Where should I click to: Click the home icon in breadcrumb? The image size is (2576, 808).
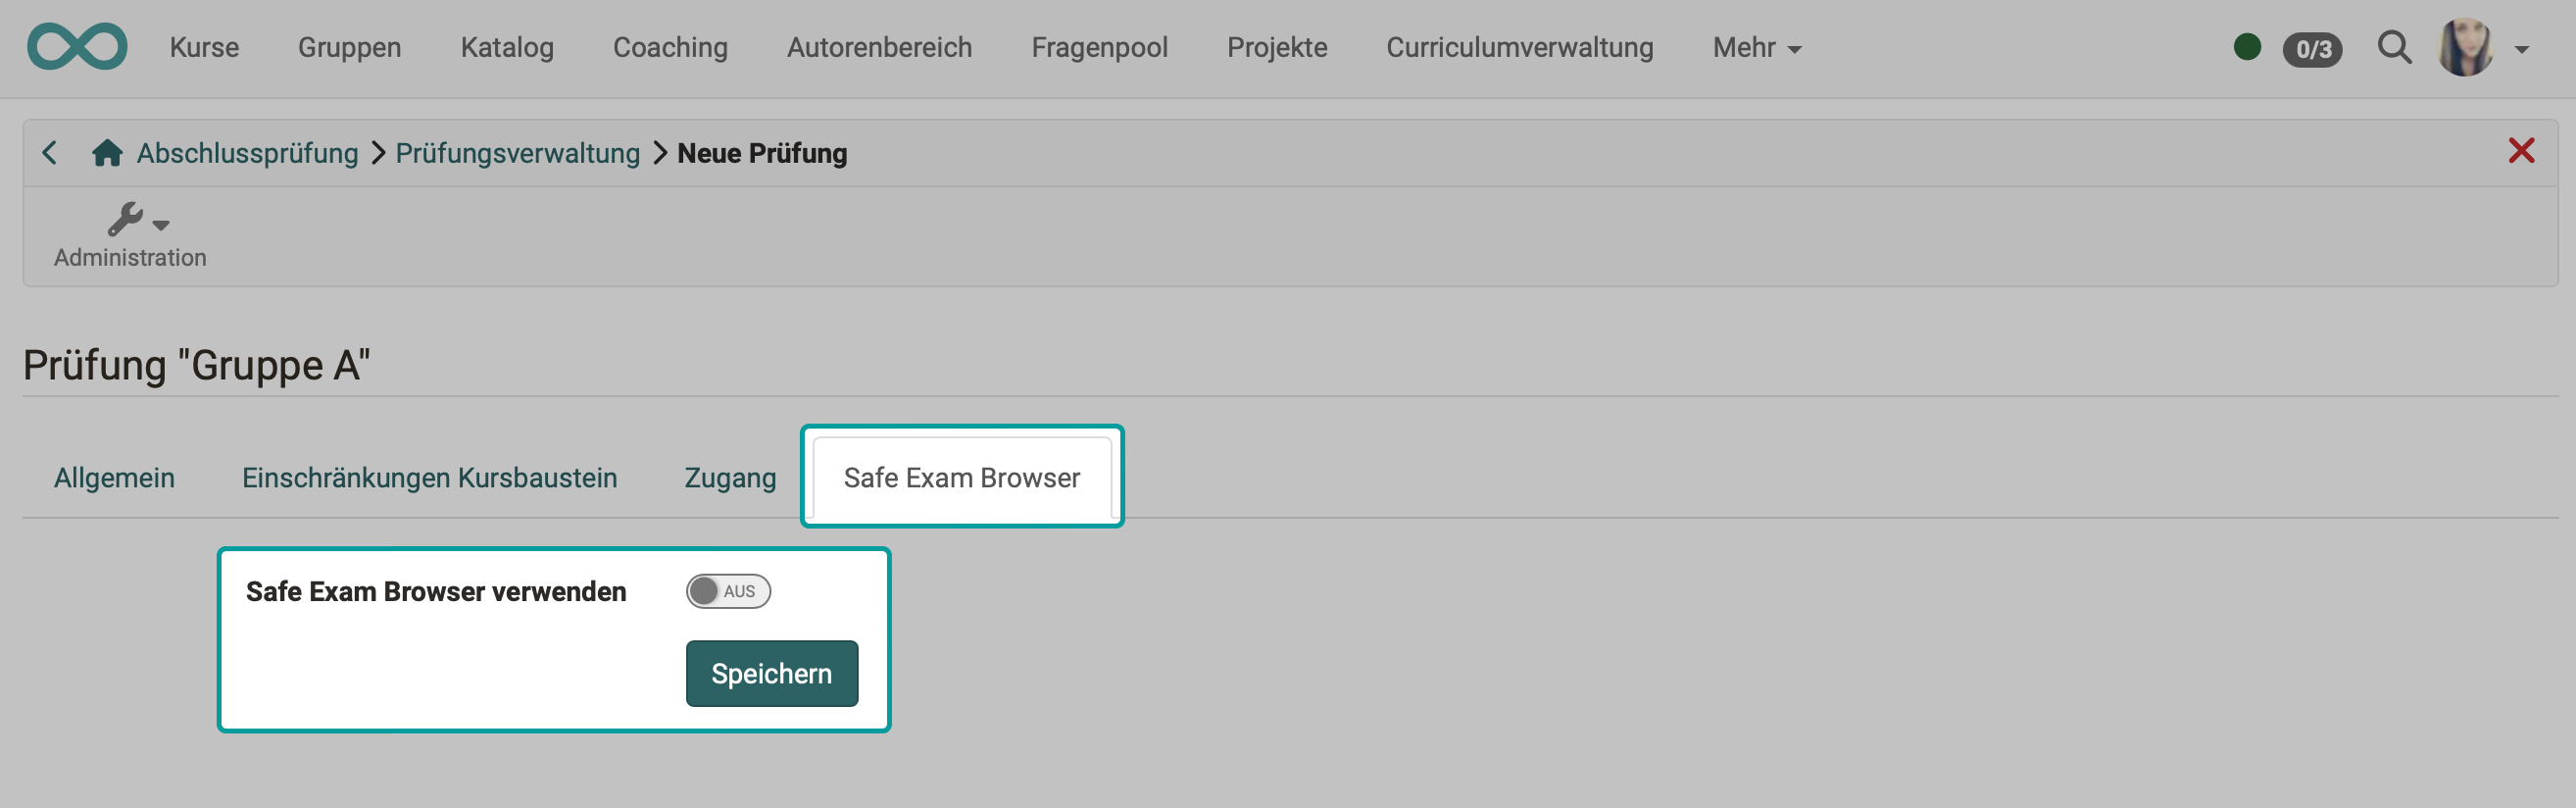[107, 153]
